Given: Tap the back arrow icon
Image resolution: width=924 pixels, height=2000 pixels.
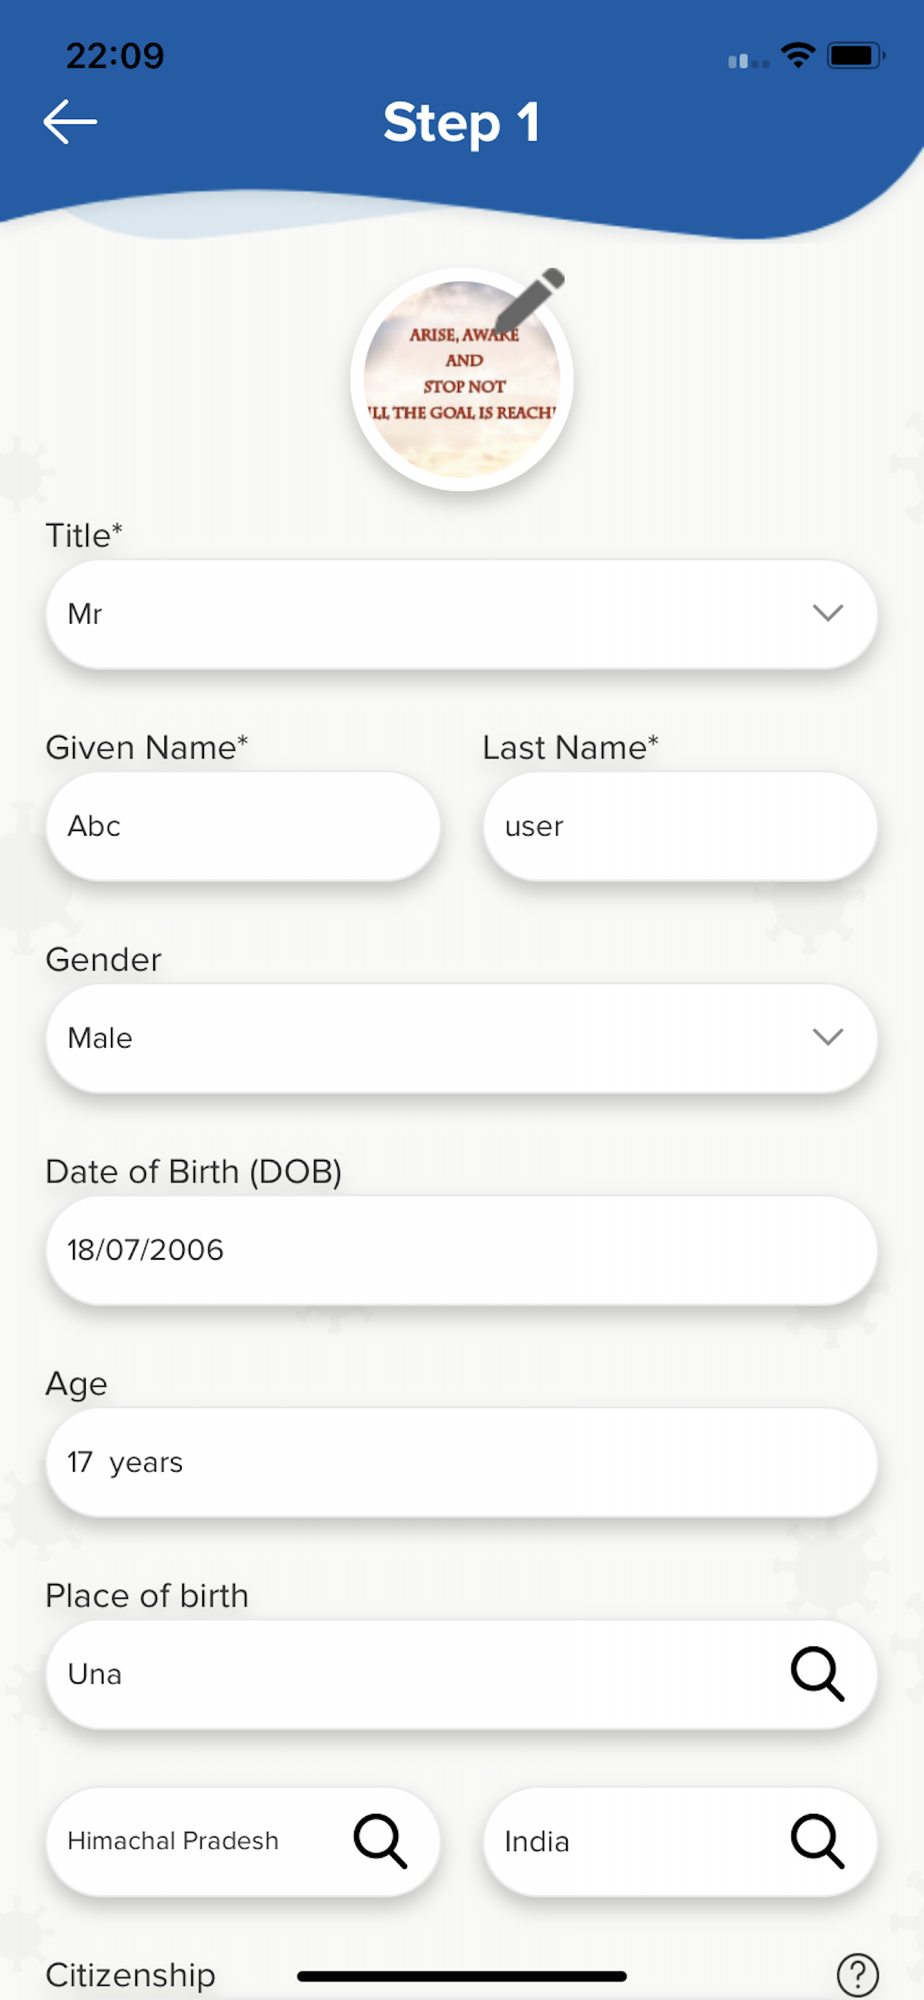Looking at the screenshot, I should [70, 122].
